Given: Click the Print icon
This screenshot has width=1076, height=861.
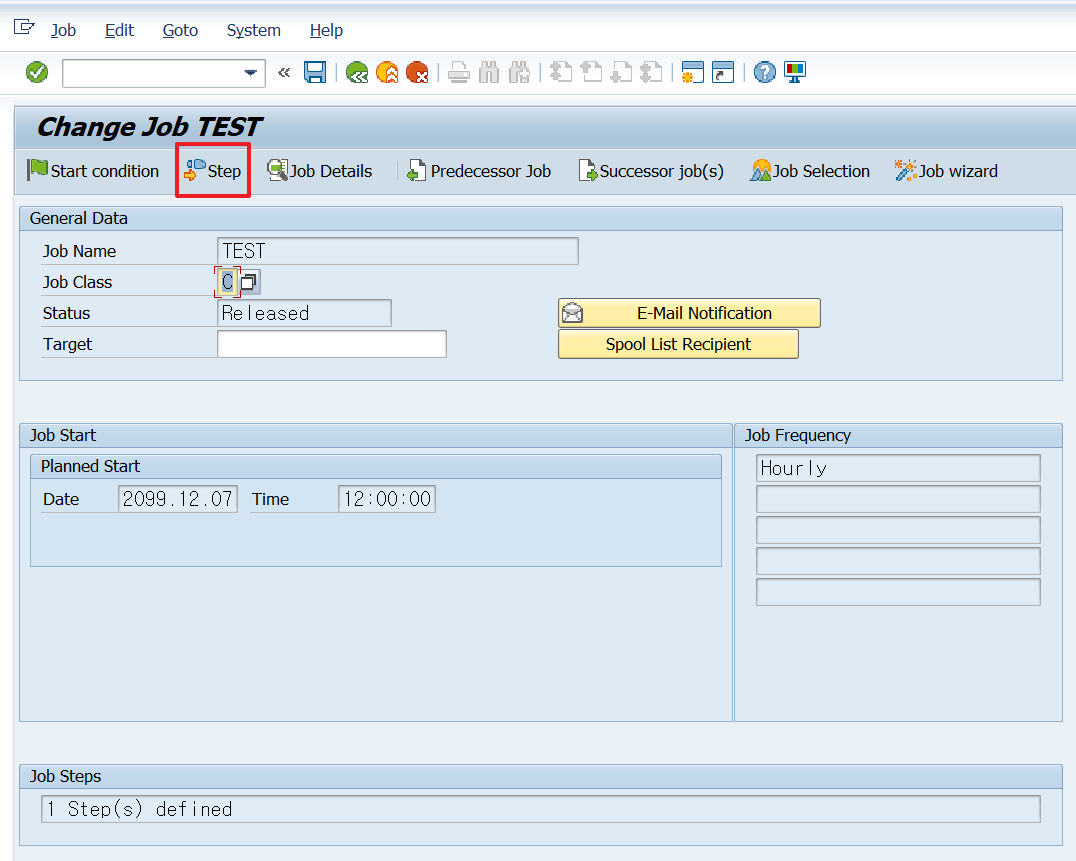Looking at the screenshot, I should click(459, 72).
